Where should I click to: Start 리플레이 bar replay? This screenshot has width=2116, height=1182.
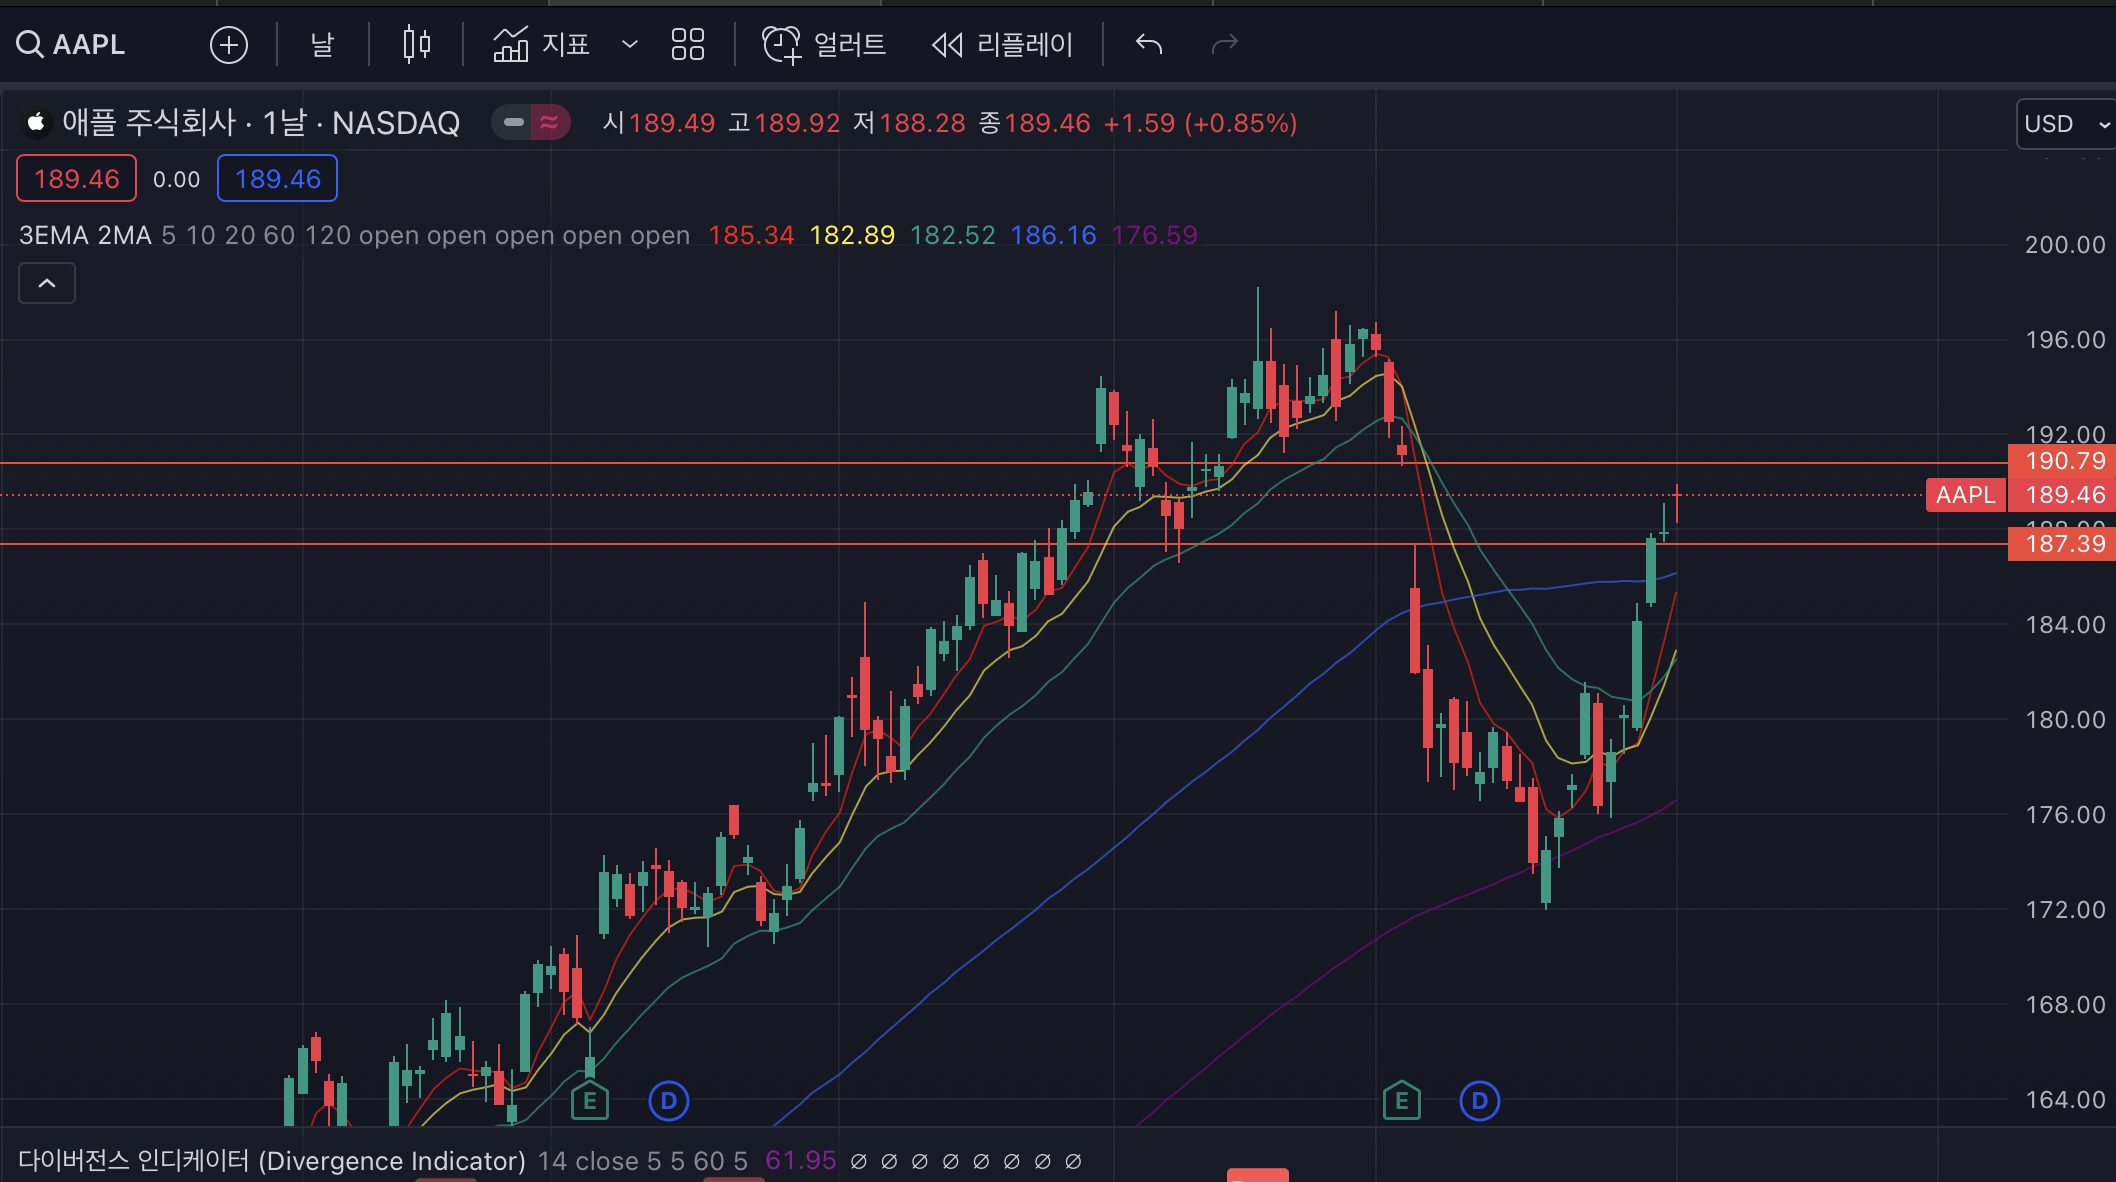pyautogui.click(x=1002, y=44)
